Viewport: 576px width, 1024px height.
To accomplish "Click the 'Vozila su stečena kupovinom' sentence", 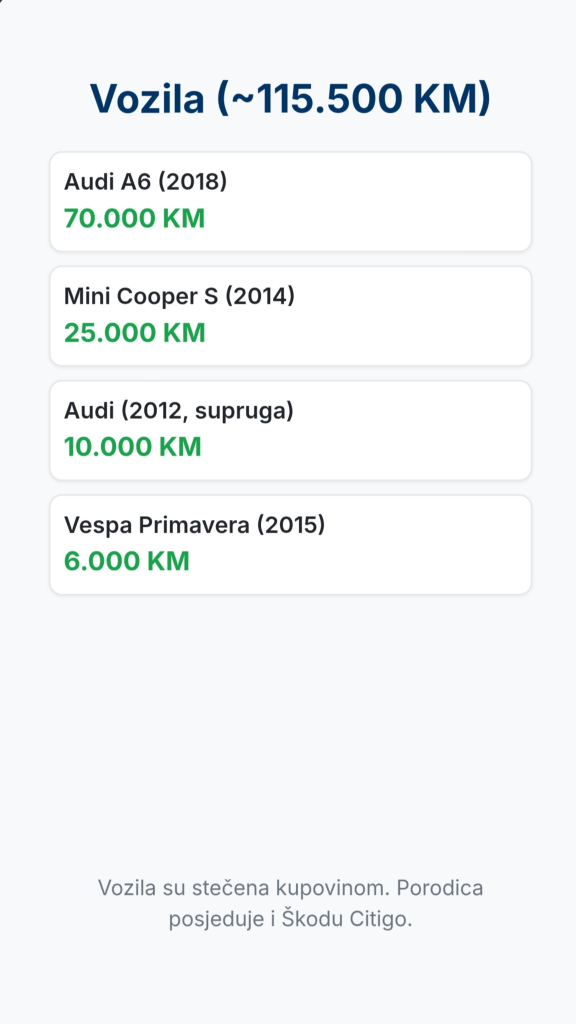I will pyautogui.click(x=244, y=888).
